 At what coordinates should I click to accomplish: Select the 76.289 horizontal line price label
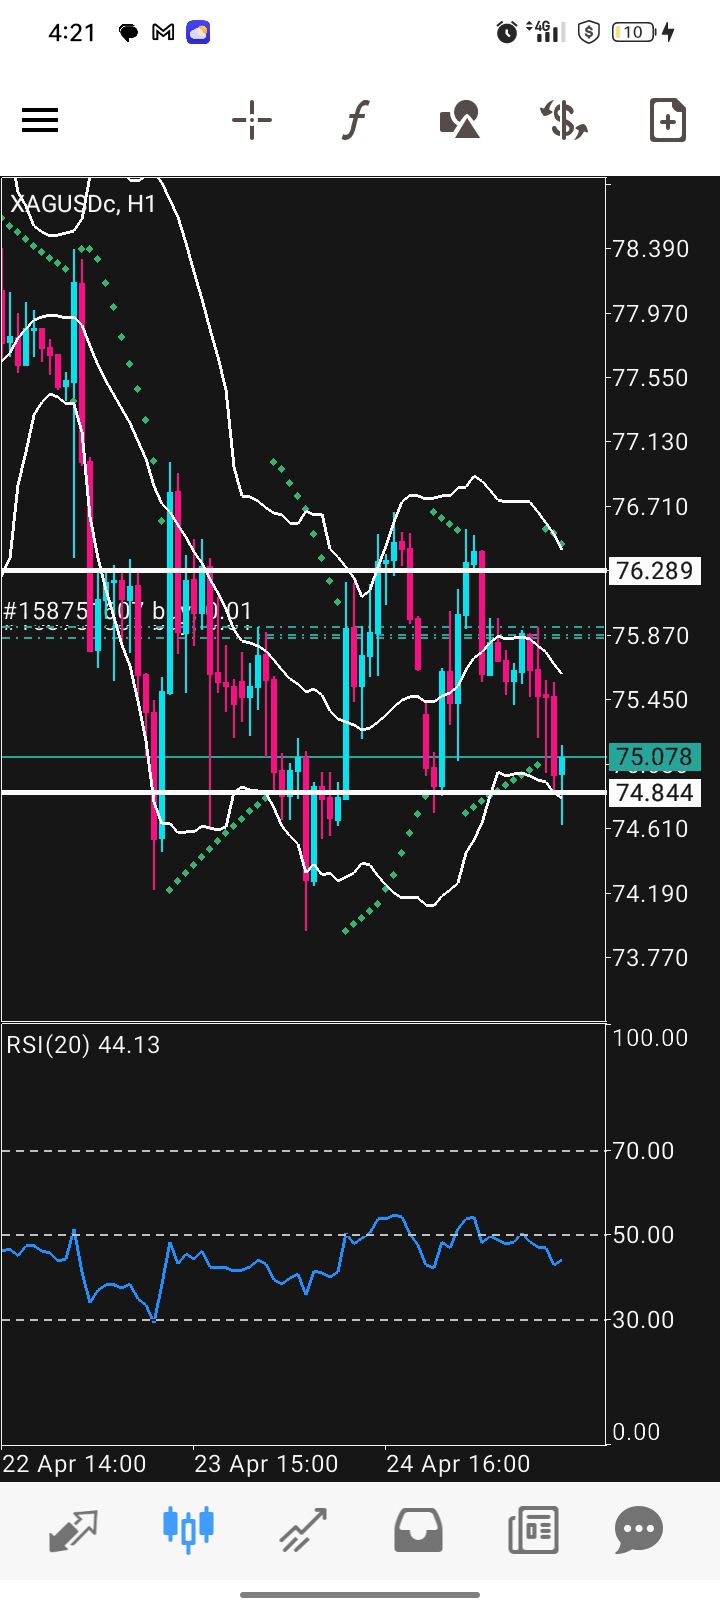click(x=654, y=571)
